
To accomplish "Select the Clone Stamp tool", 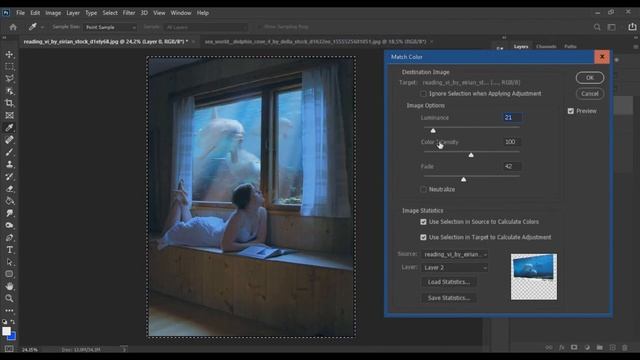I will pyautogui.click(x=9, y=164).
